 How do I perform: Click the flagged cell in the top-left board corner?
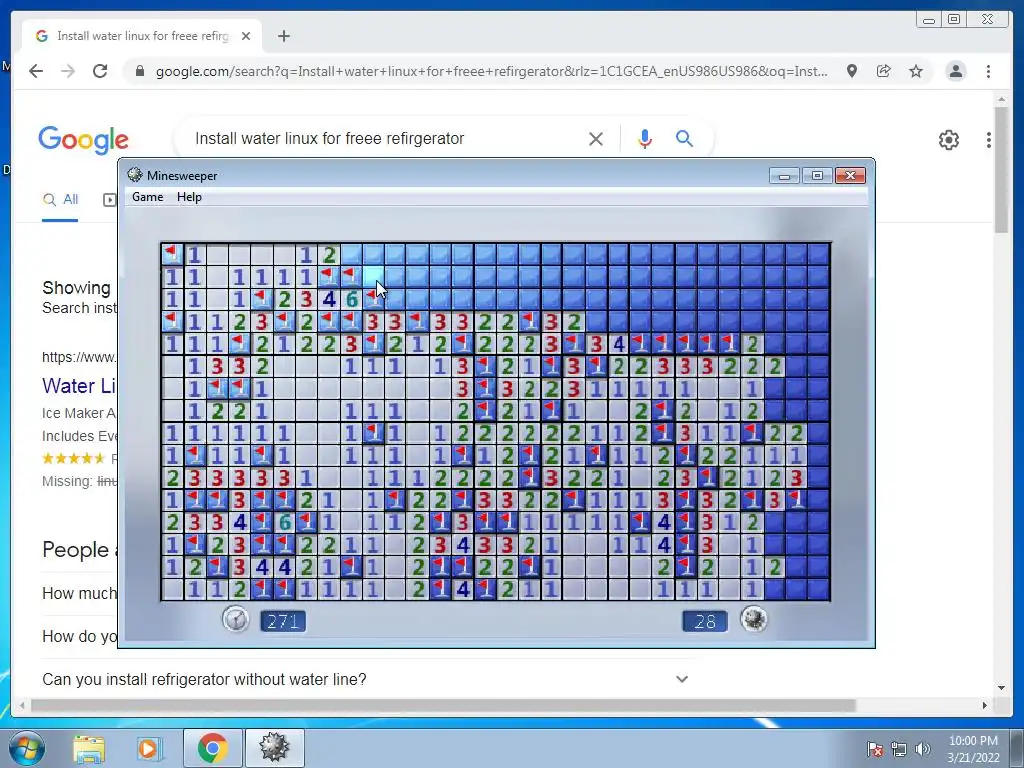point(172,254)
